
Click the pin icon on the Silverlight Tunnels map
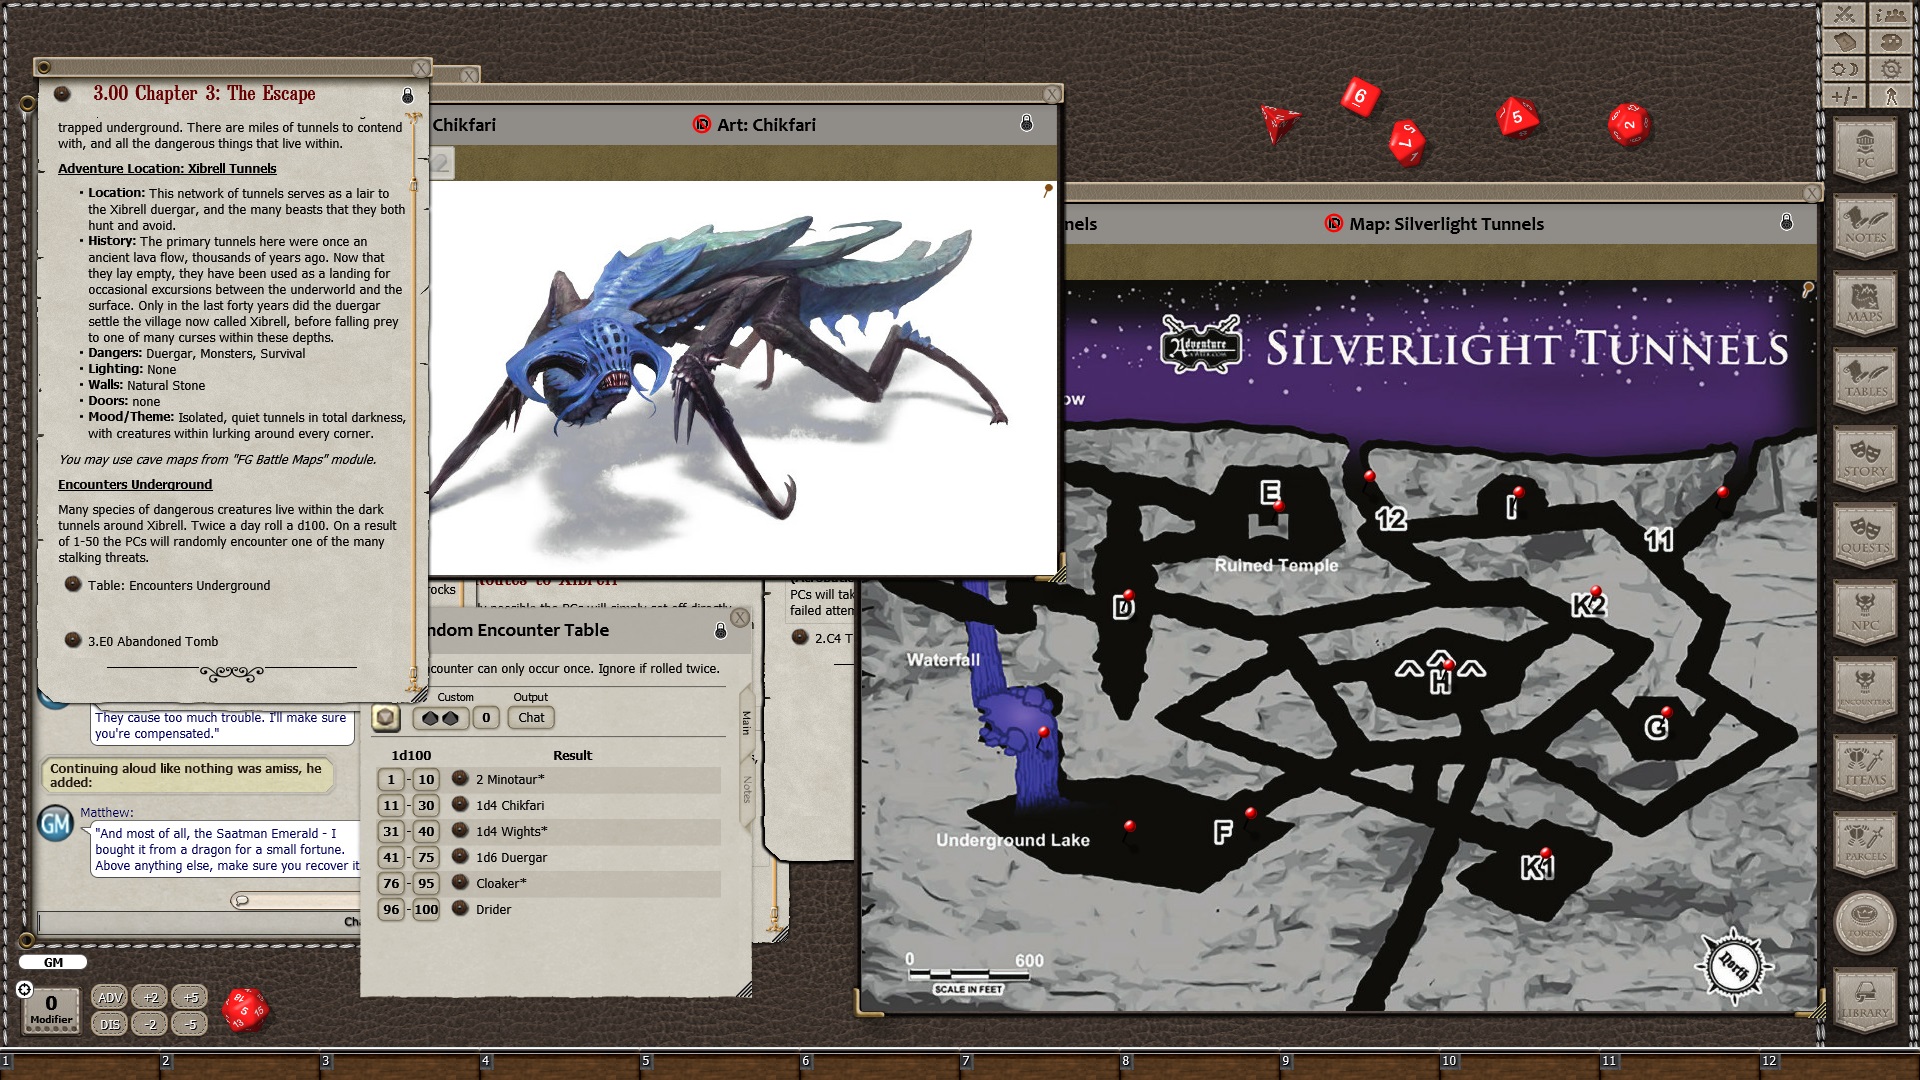(x=1809, y=288)
